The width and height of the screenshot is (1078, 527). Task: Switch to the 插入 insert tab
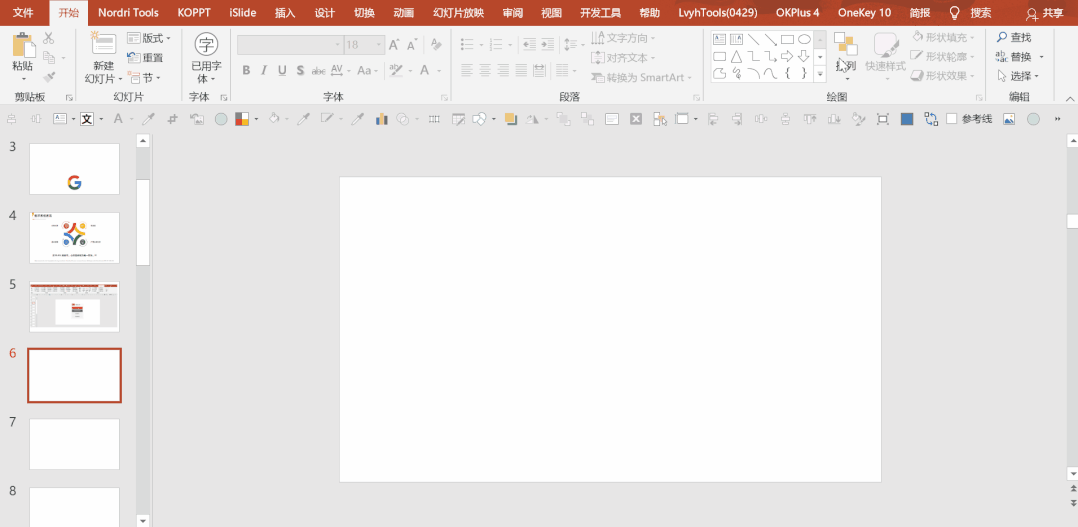[x=285, y=12]
